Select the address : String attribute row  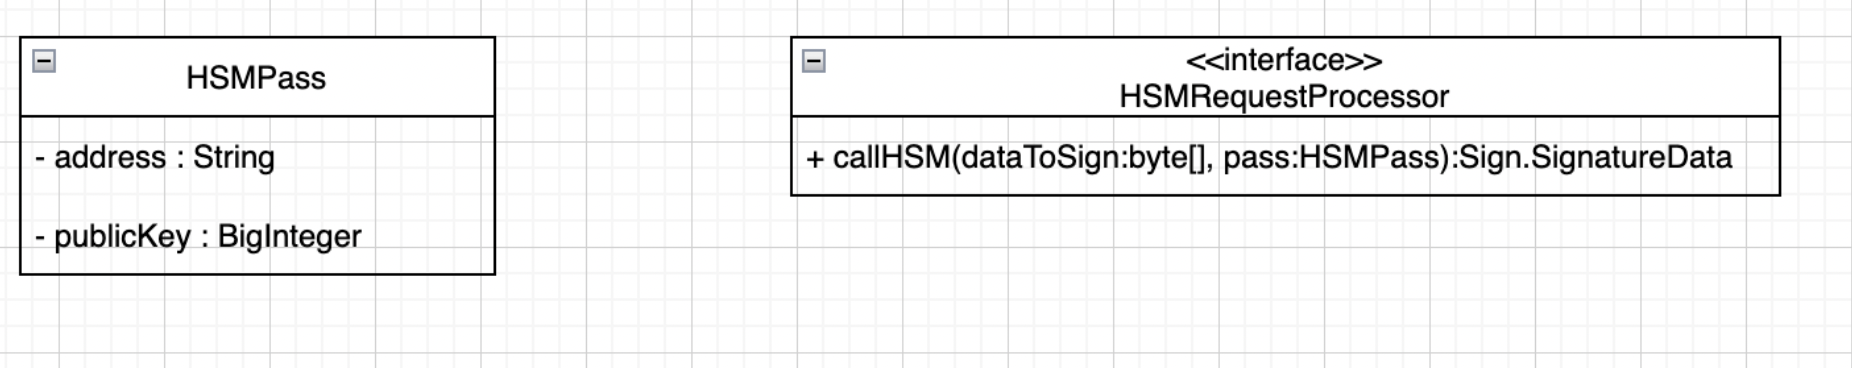pos(257,157)
